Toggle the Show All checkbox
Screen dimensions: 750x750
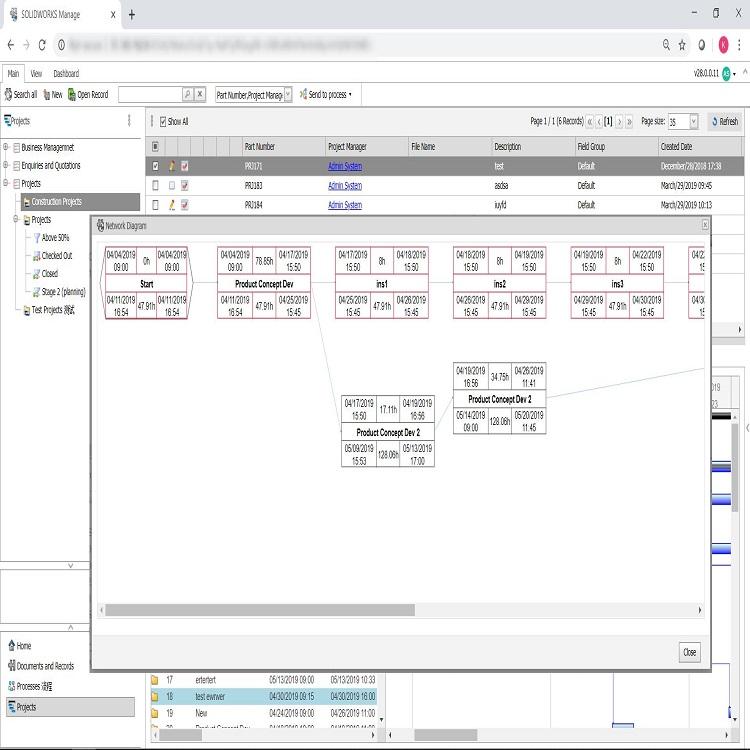pos(163,121)
